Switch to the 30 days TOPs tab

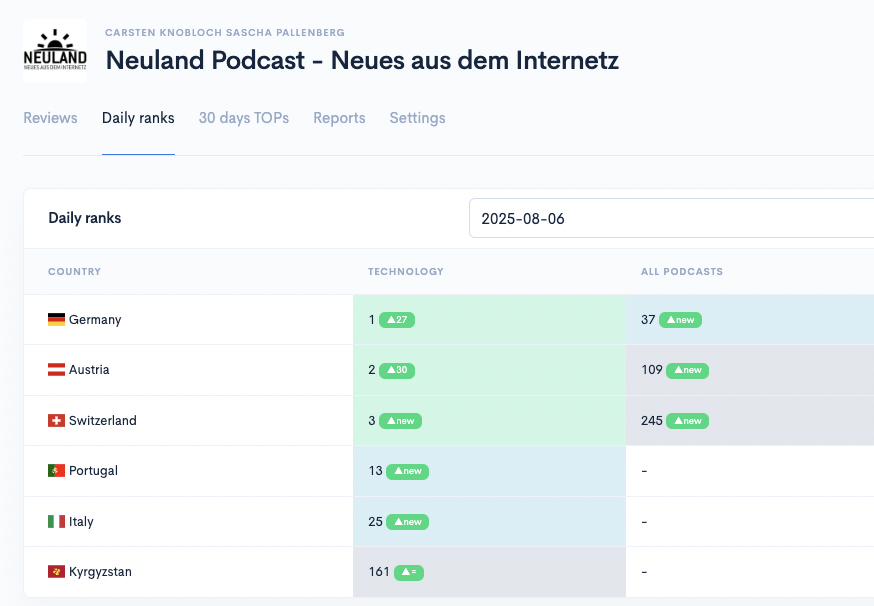pos(244,118)
